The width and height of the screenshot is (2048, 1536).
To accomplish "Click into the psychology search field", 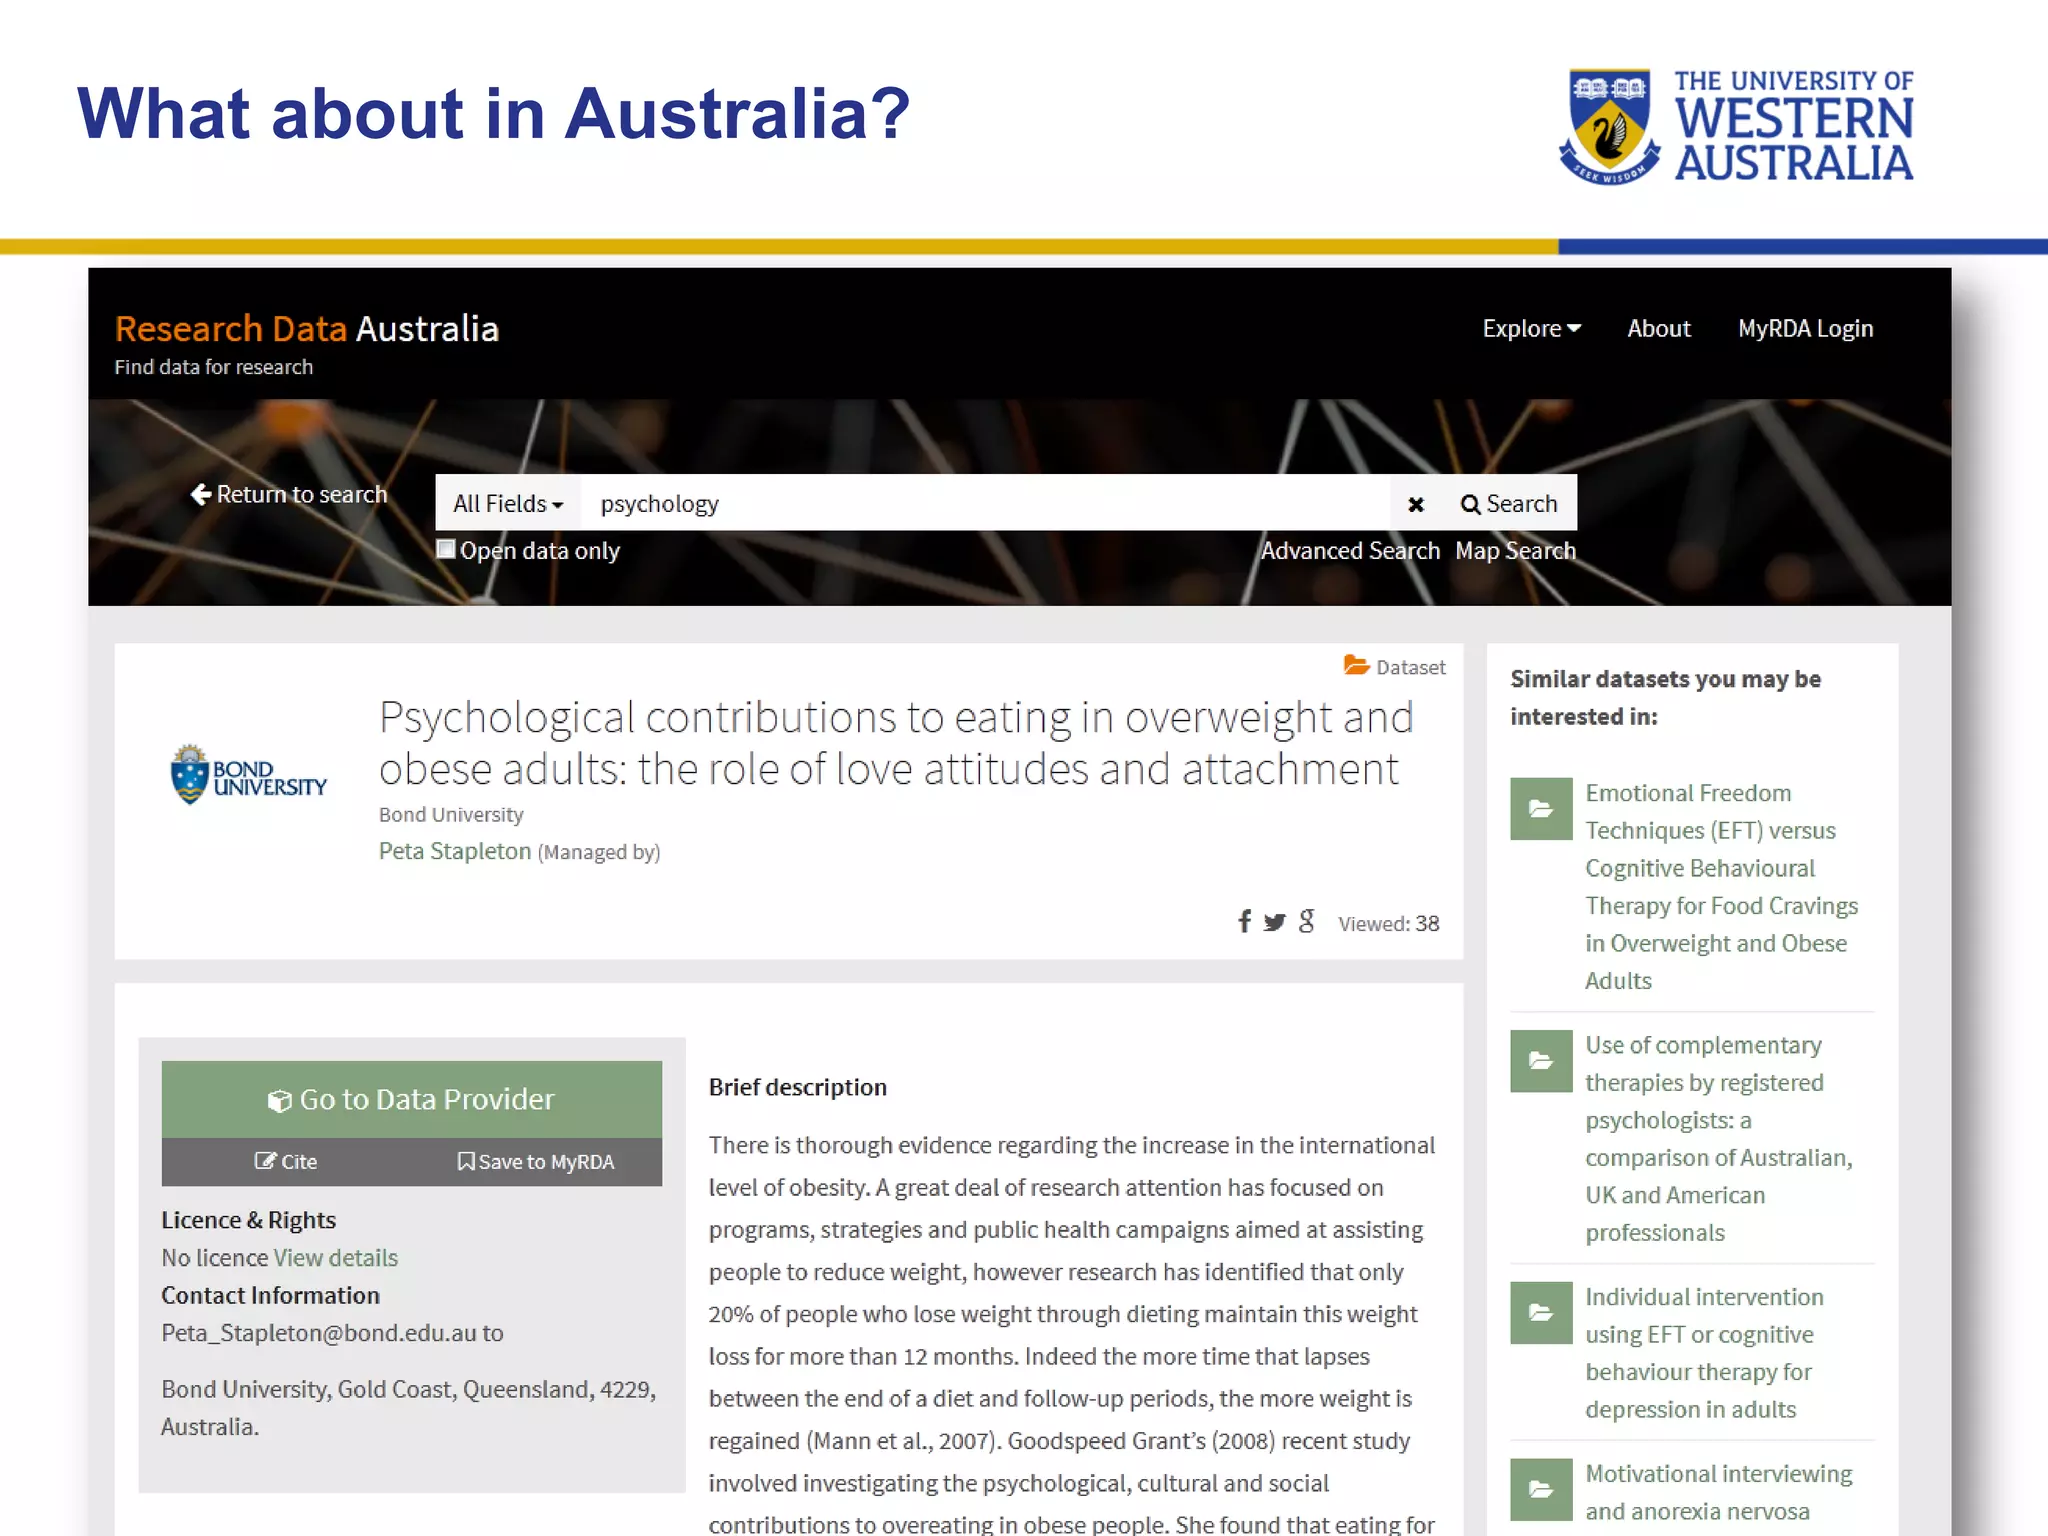I will [985, 503].
